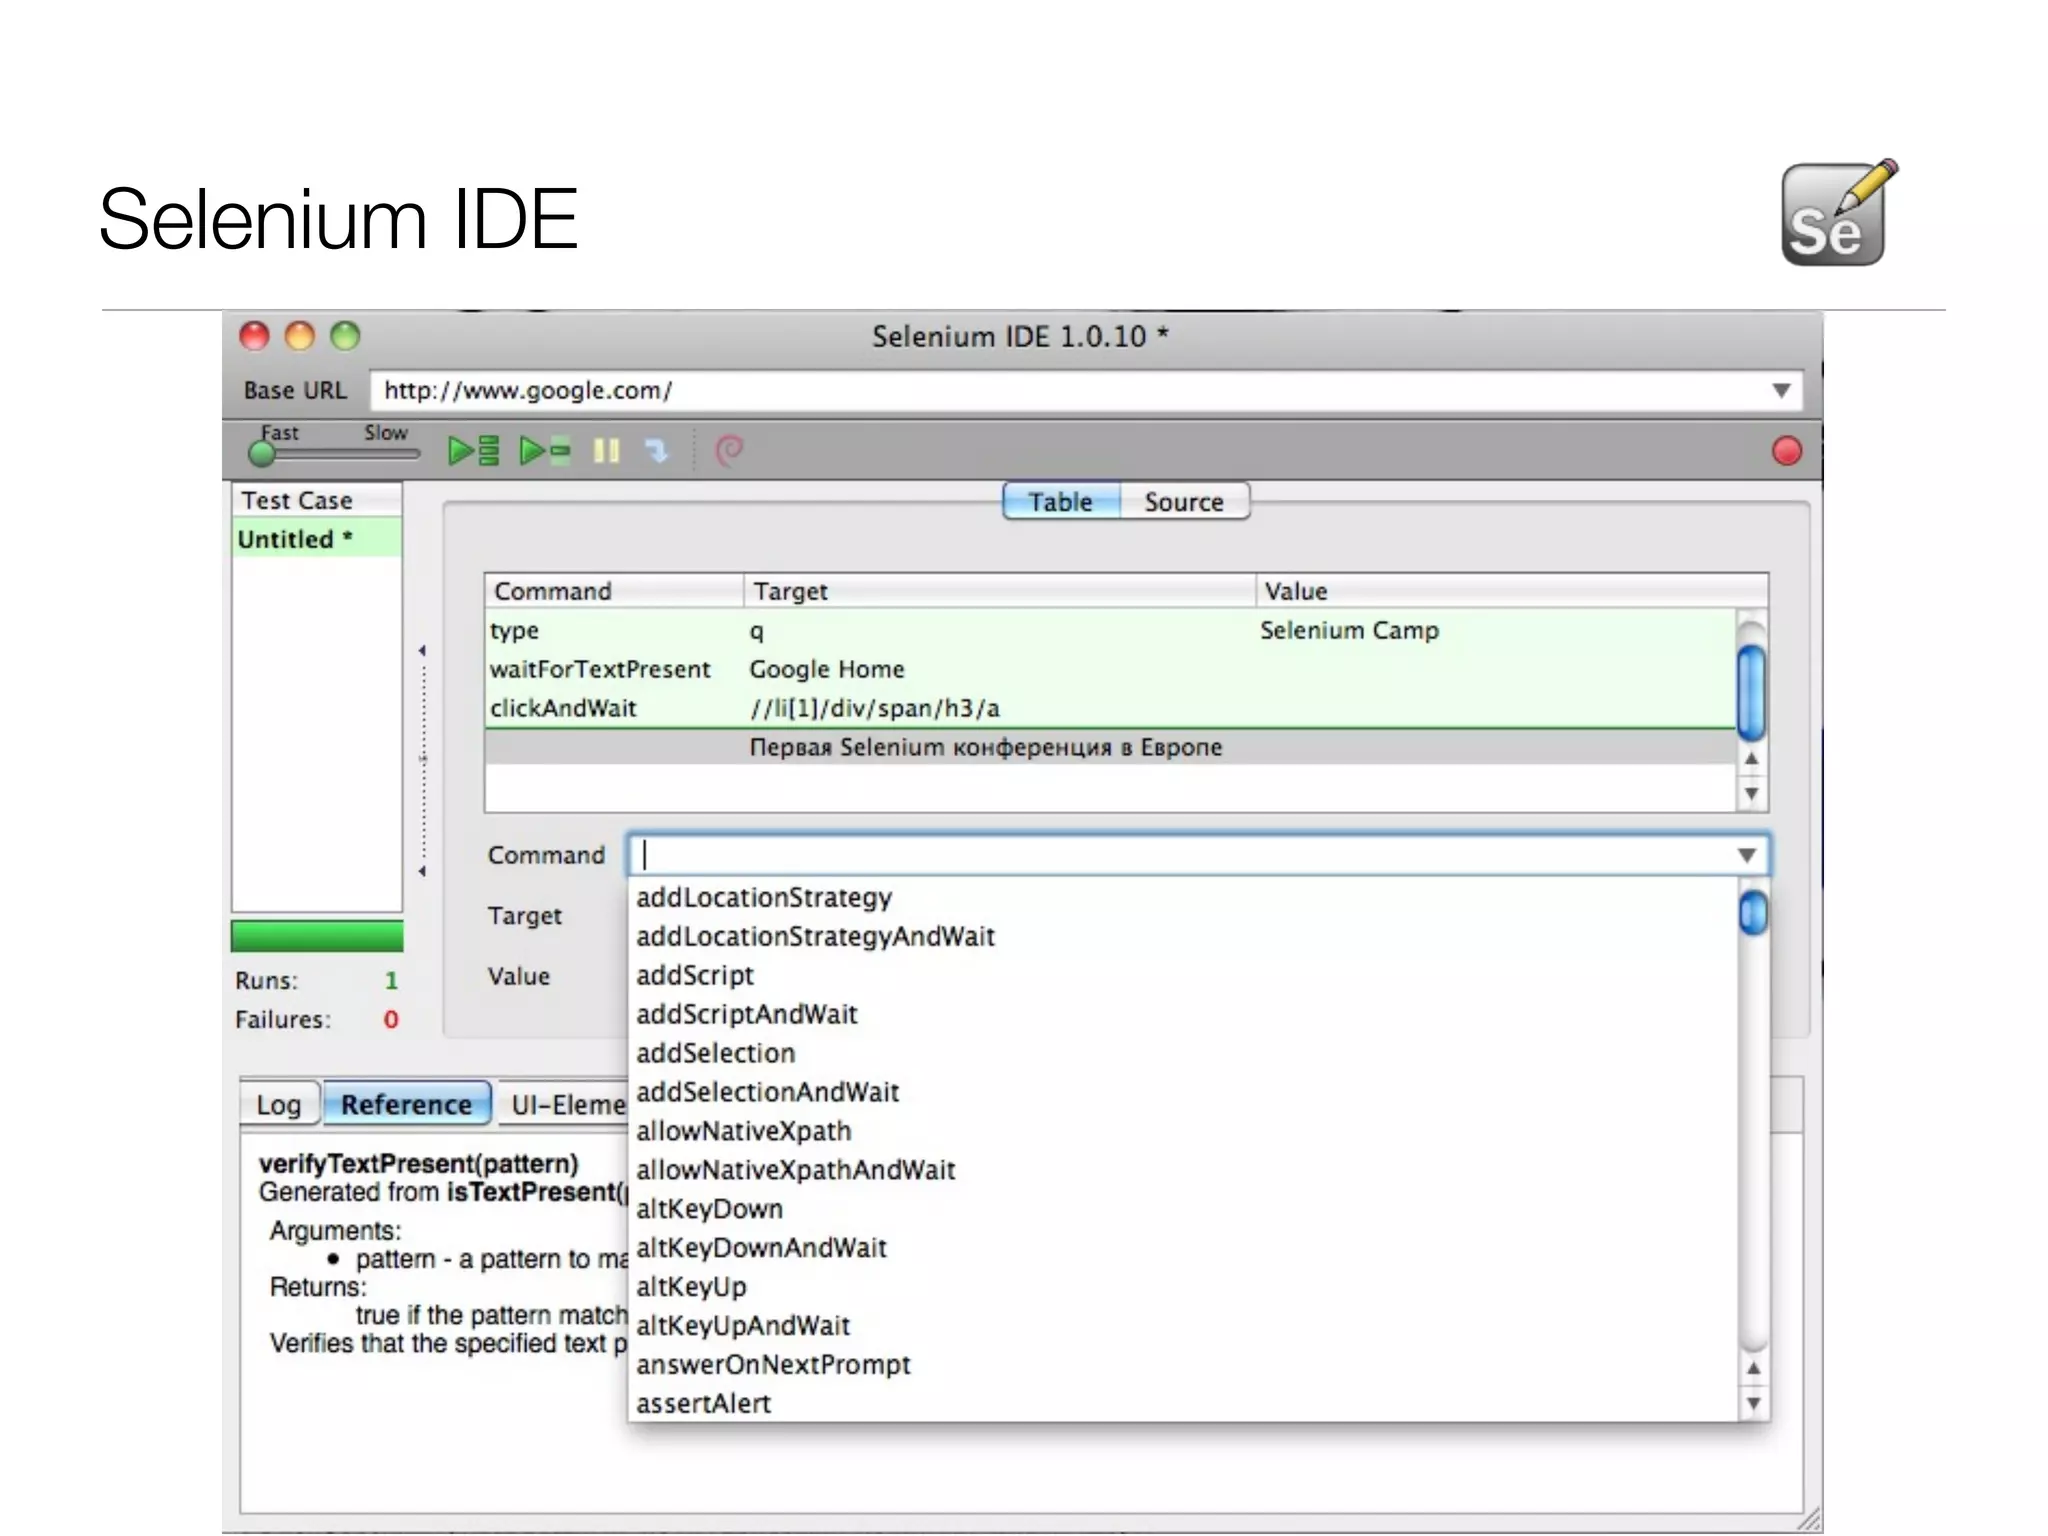Toggle the red Record button
The image size is (2048, 1536).
[1786, 451]
